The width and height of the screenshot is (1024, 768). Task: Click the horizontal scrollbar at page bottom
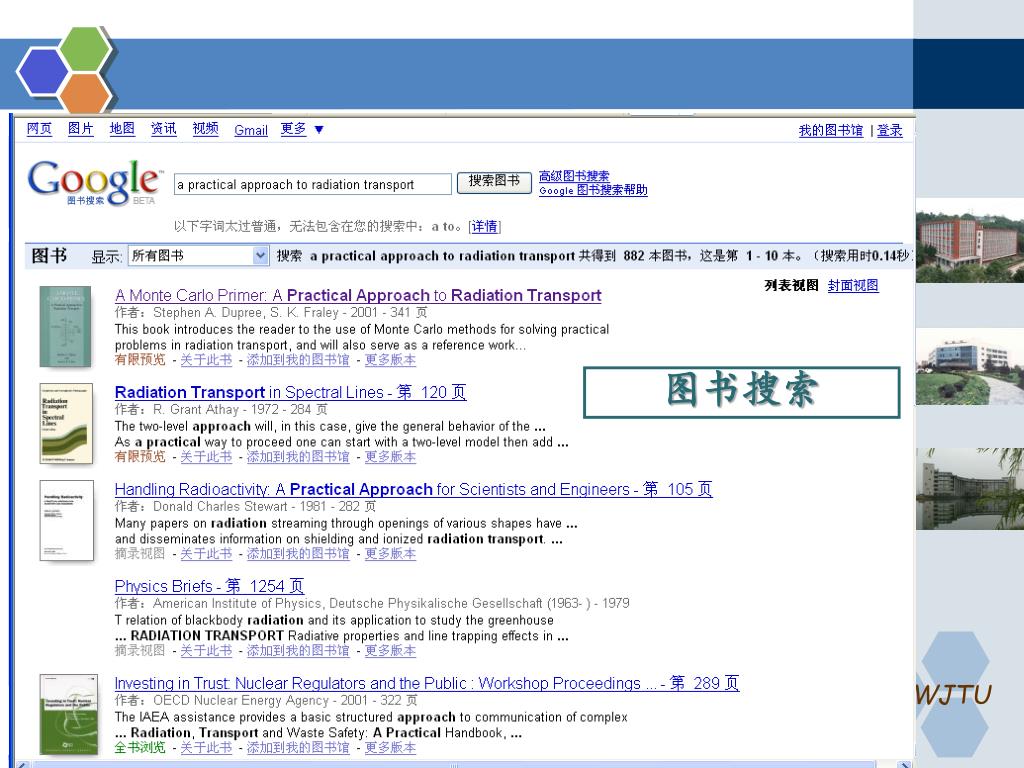[454, 764]
